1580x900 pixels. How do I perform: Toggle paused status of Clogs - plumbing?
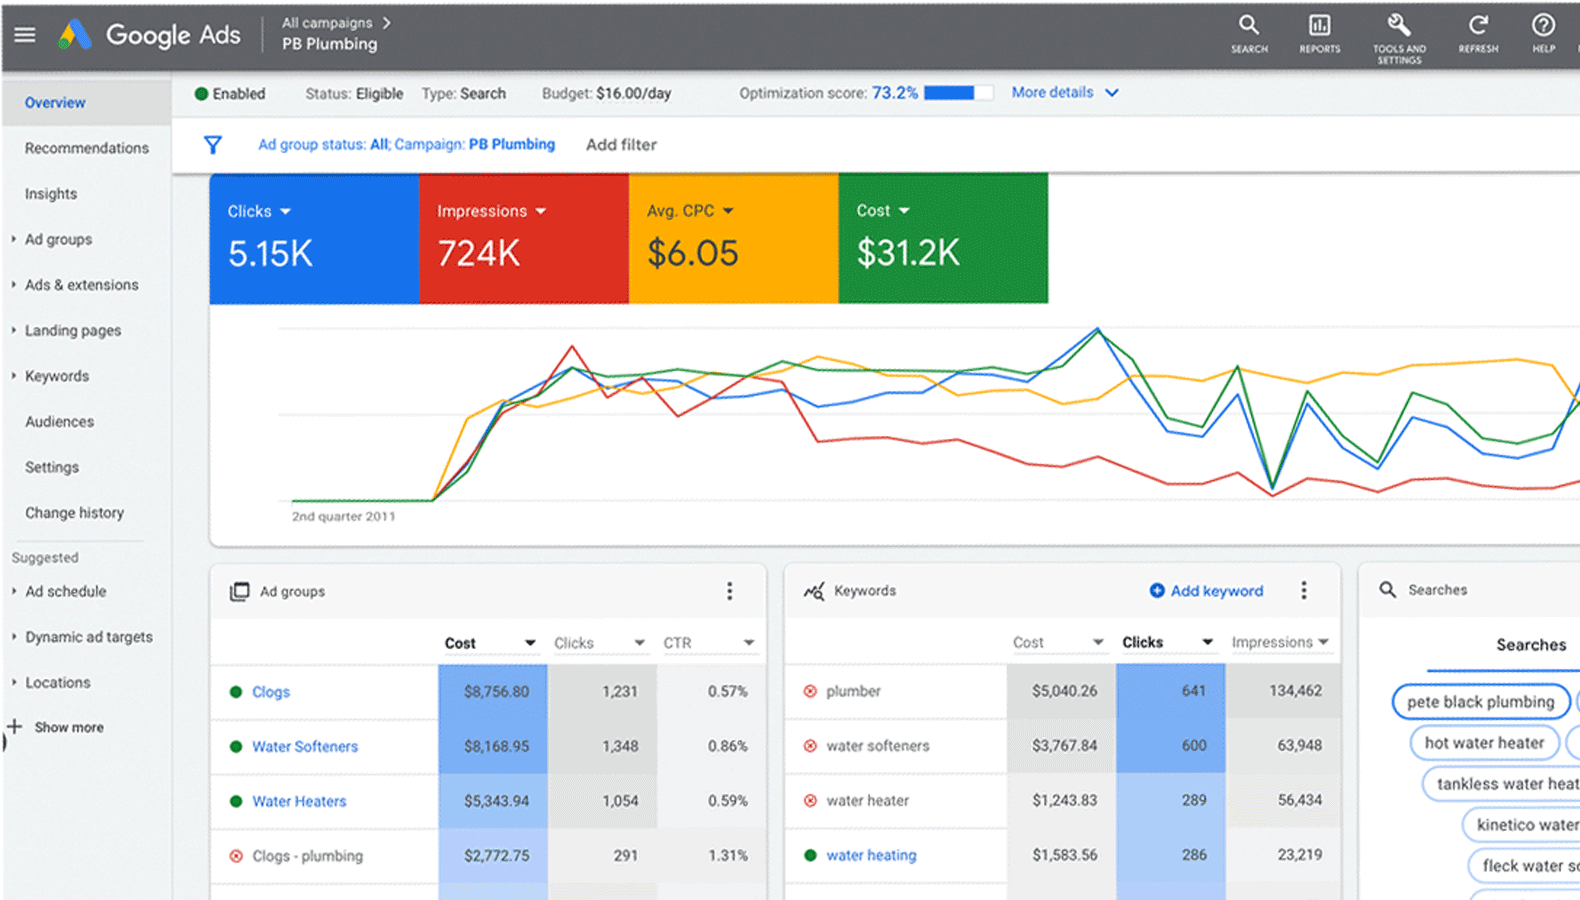tap(236, 856)
